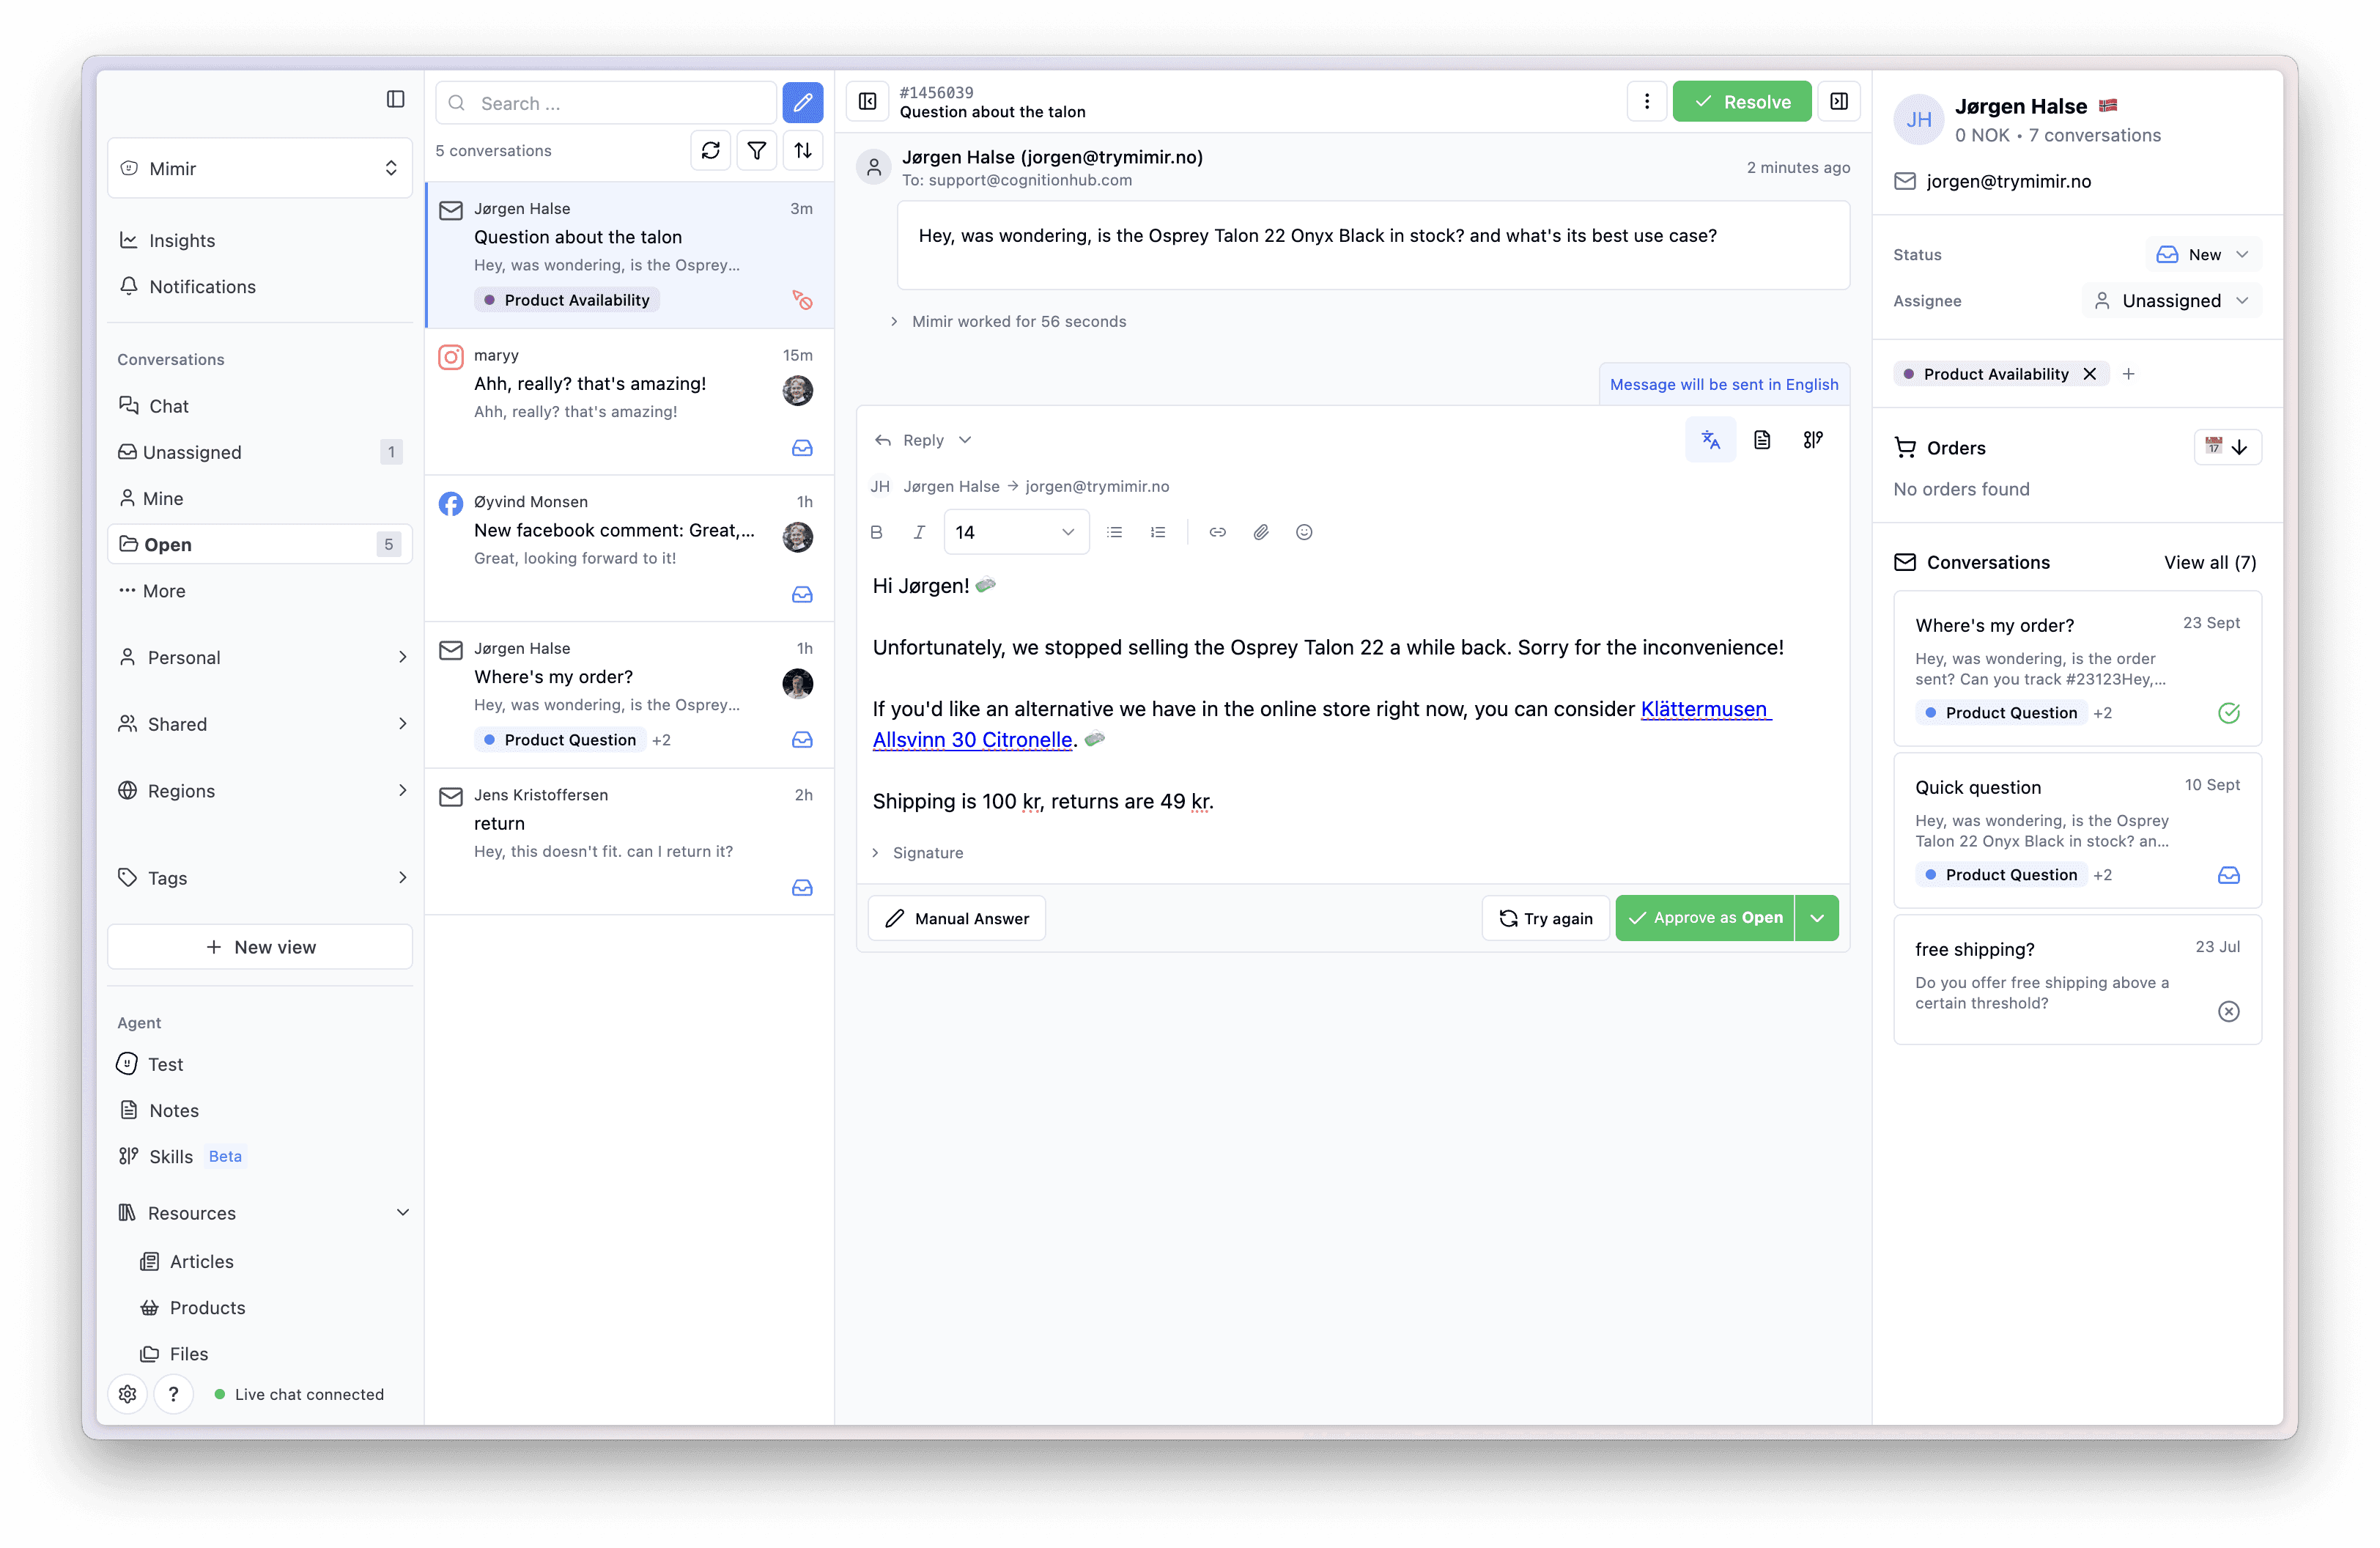2380x1548 pixels.
Task: Toggle the translation icon in reply box
Action: 1710,440
